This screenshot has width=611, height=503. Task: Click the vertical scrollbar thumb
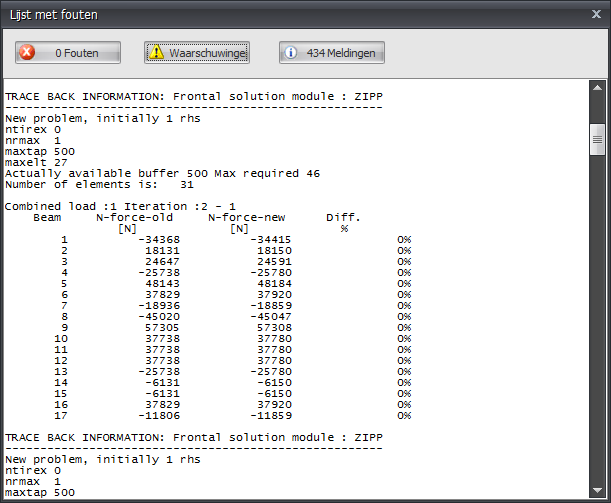(597, 139)
